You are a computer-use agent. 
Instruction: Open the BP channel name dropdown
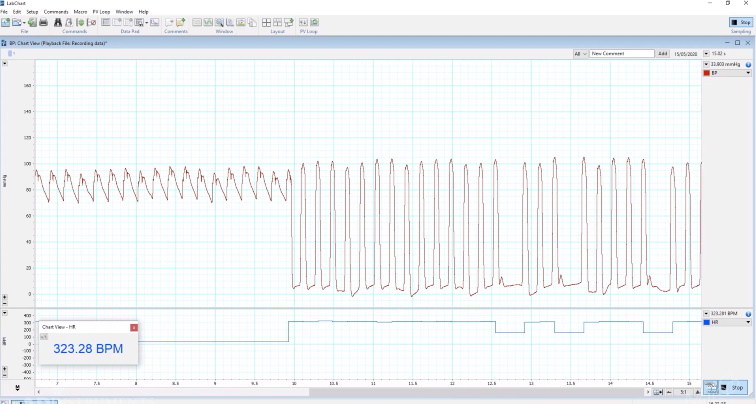pyautogui.click(x=748, y=73)
